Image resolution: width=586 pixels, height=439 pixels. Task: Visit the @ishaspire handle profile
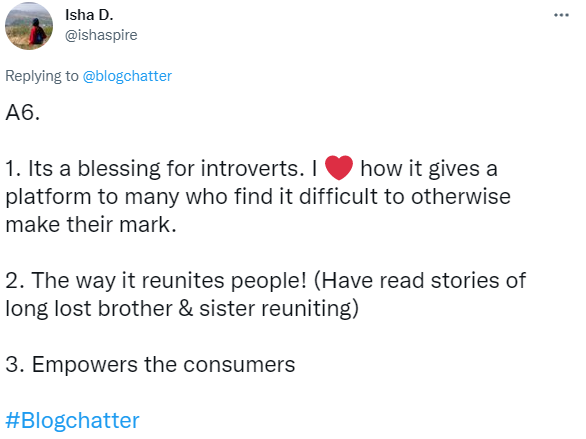tap(101, 35)
